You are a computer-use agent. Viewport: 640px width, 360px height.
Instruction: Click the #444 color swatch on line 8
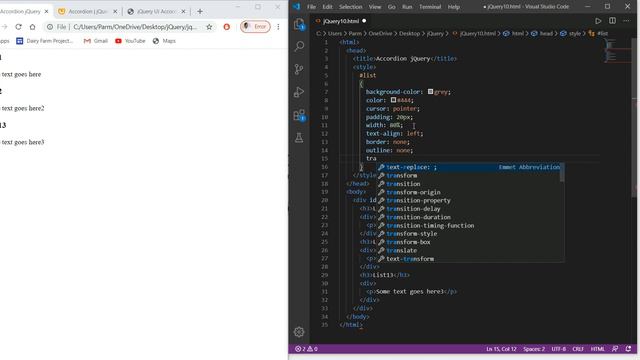coord(393,100)
